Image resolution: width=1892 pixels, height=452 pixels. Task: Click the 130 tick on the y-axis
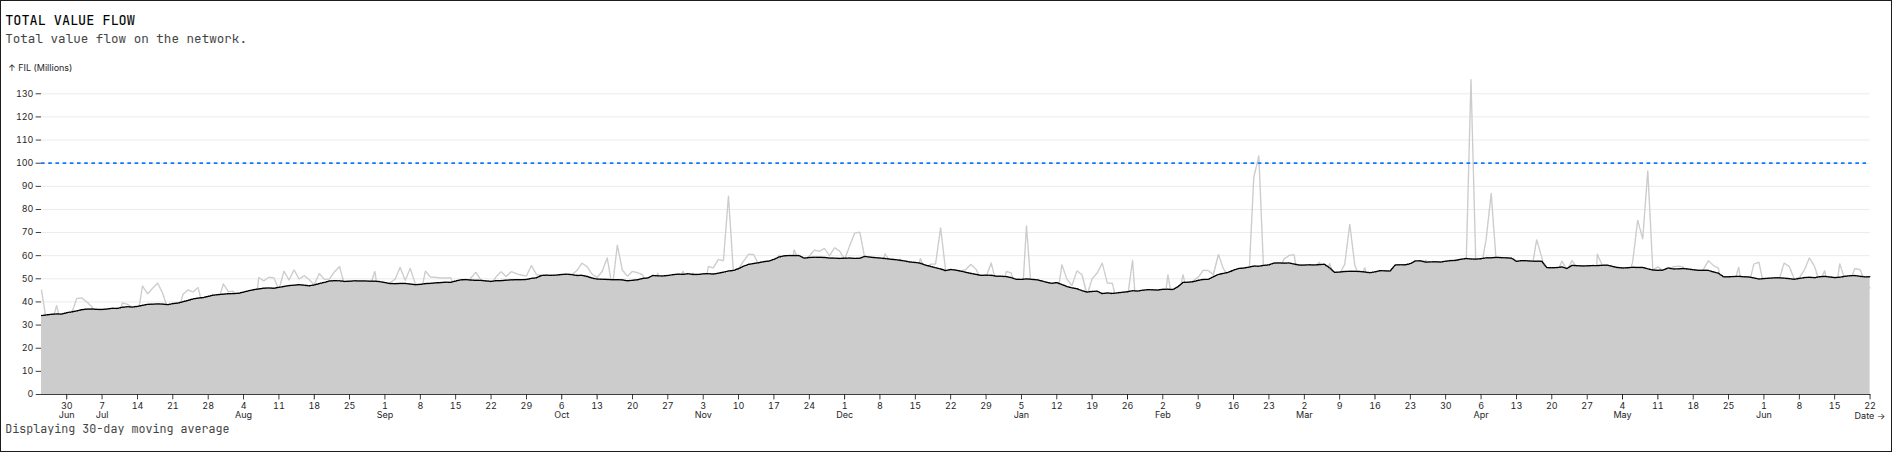[25, 94]
